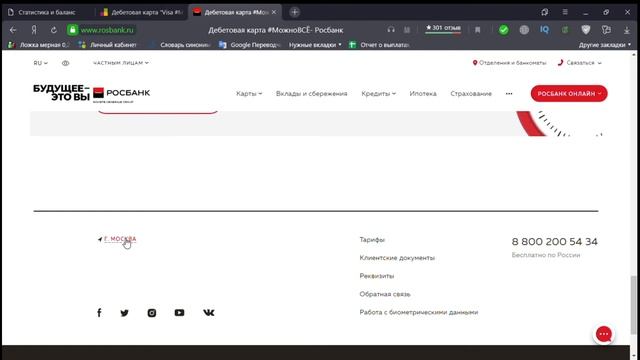The height and width of the screenshot is (360, 640).
Task: Bookmark page with bookmark flag icon
Action: 478,30
